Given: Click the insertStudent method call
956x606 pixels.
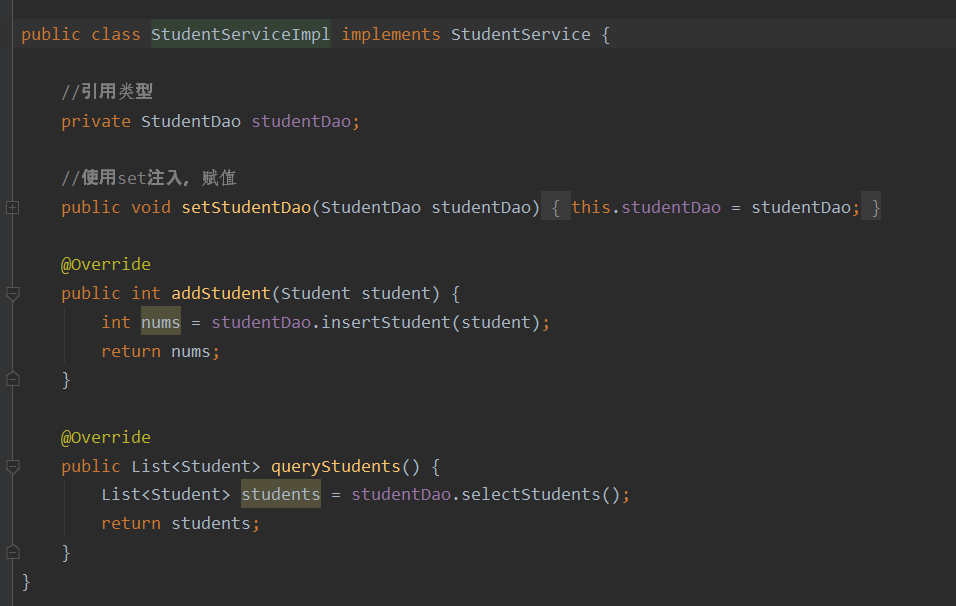Looking at the screenshot, I should (385, 322).
